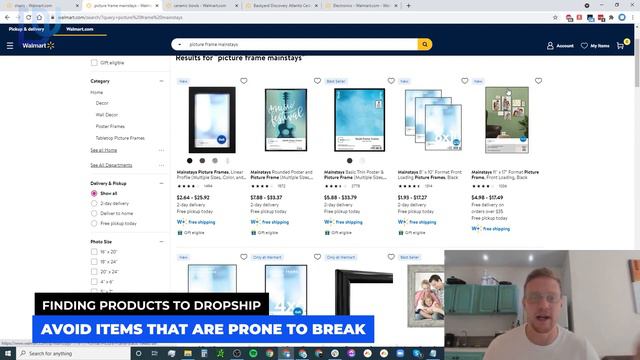This screenshot has width=640, height=360.
Task: Open Cortana from the taskbar
Action: (138, 353)
